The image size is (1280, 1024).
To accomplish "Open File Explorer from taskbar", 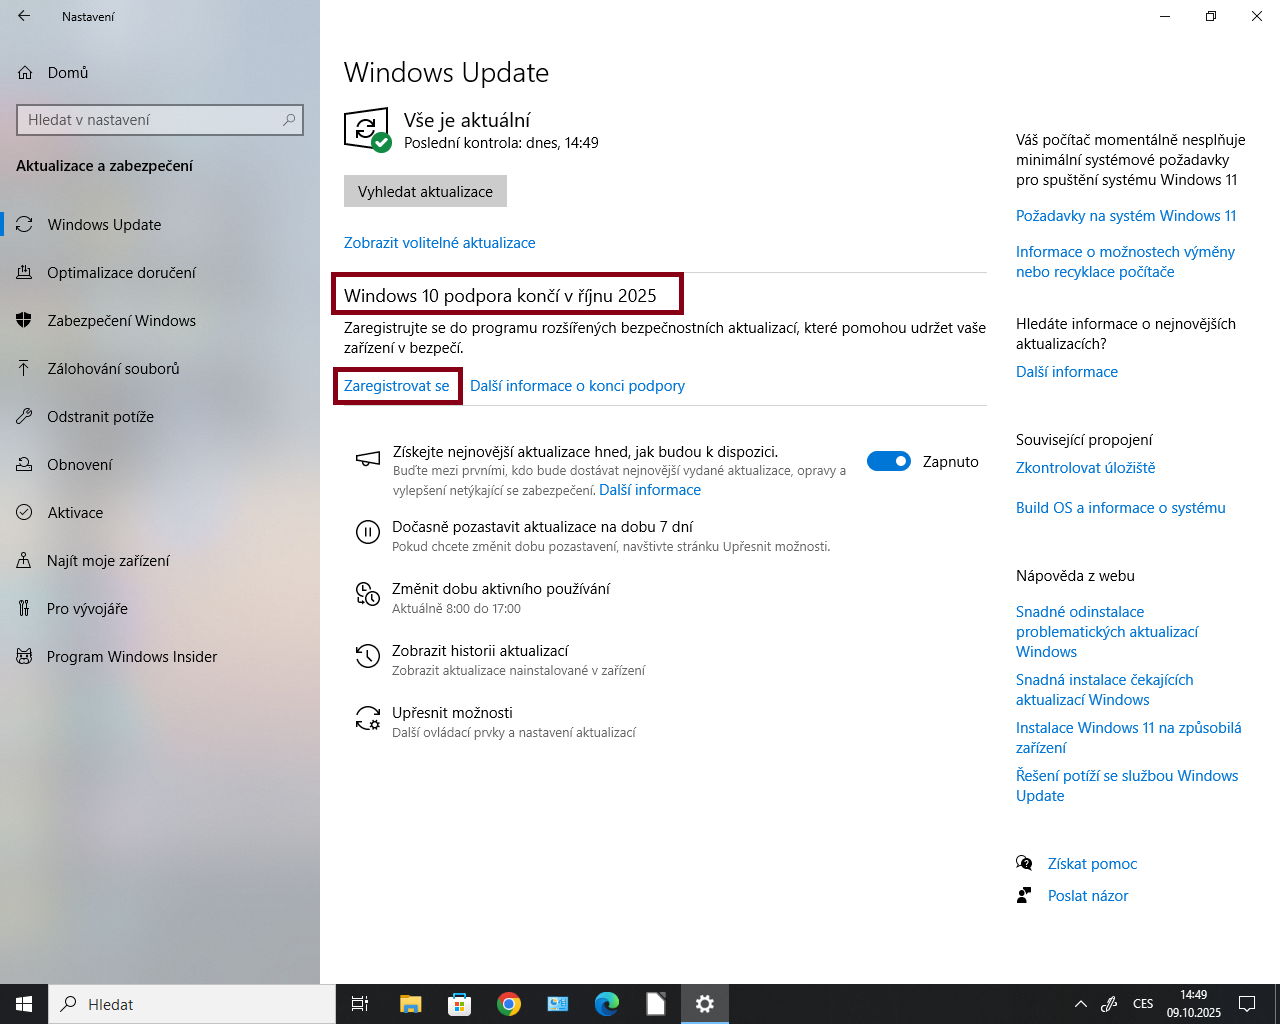I will click(x=411, y=1004).
